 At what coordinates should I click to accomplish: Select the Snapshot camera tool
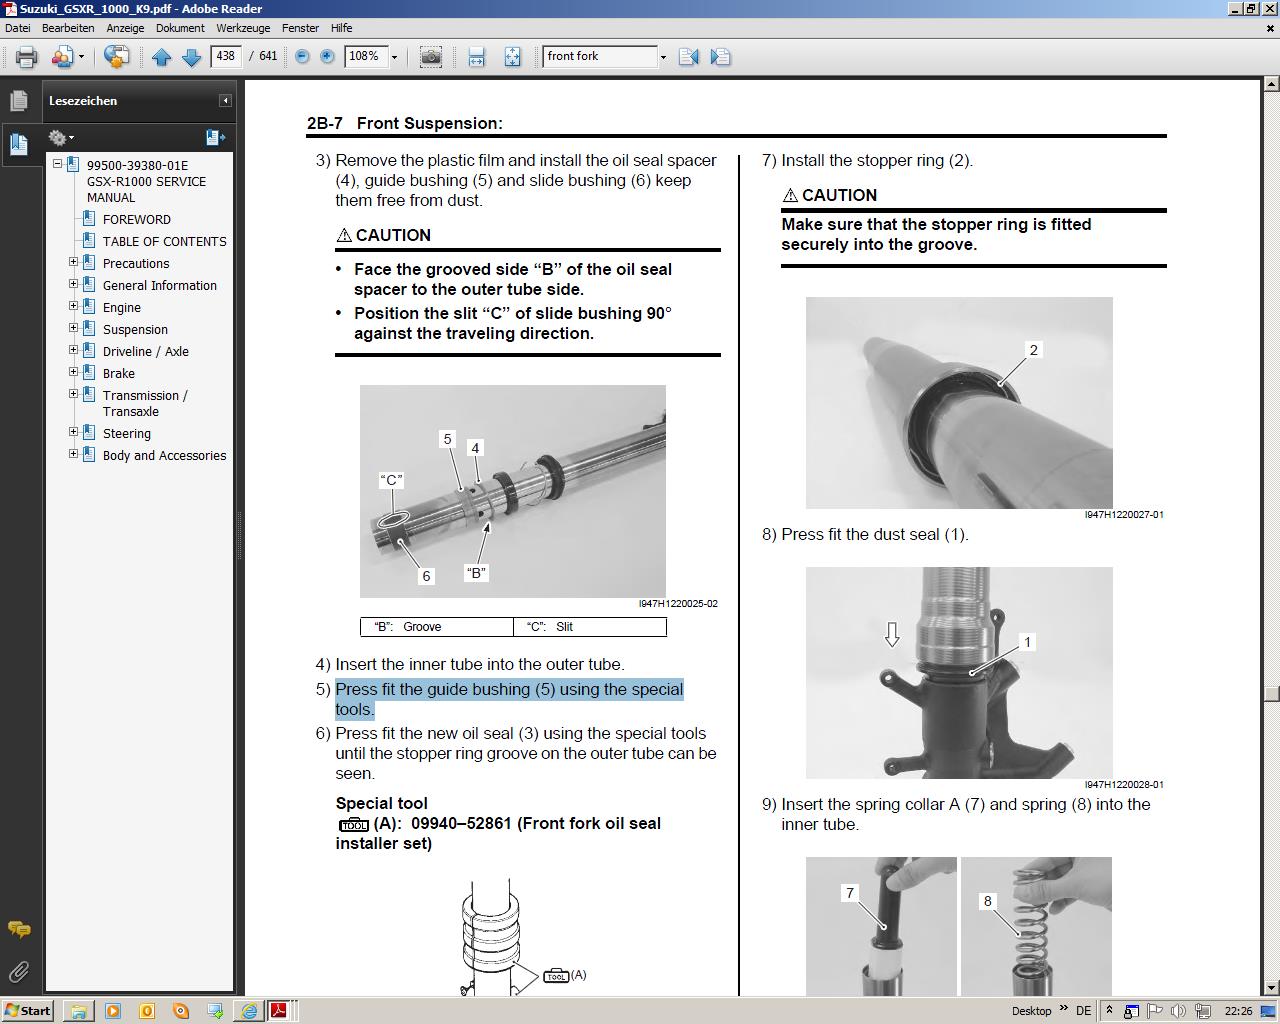tap(431, 57)
